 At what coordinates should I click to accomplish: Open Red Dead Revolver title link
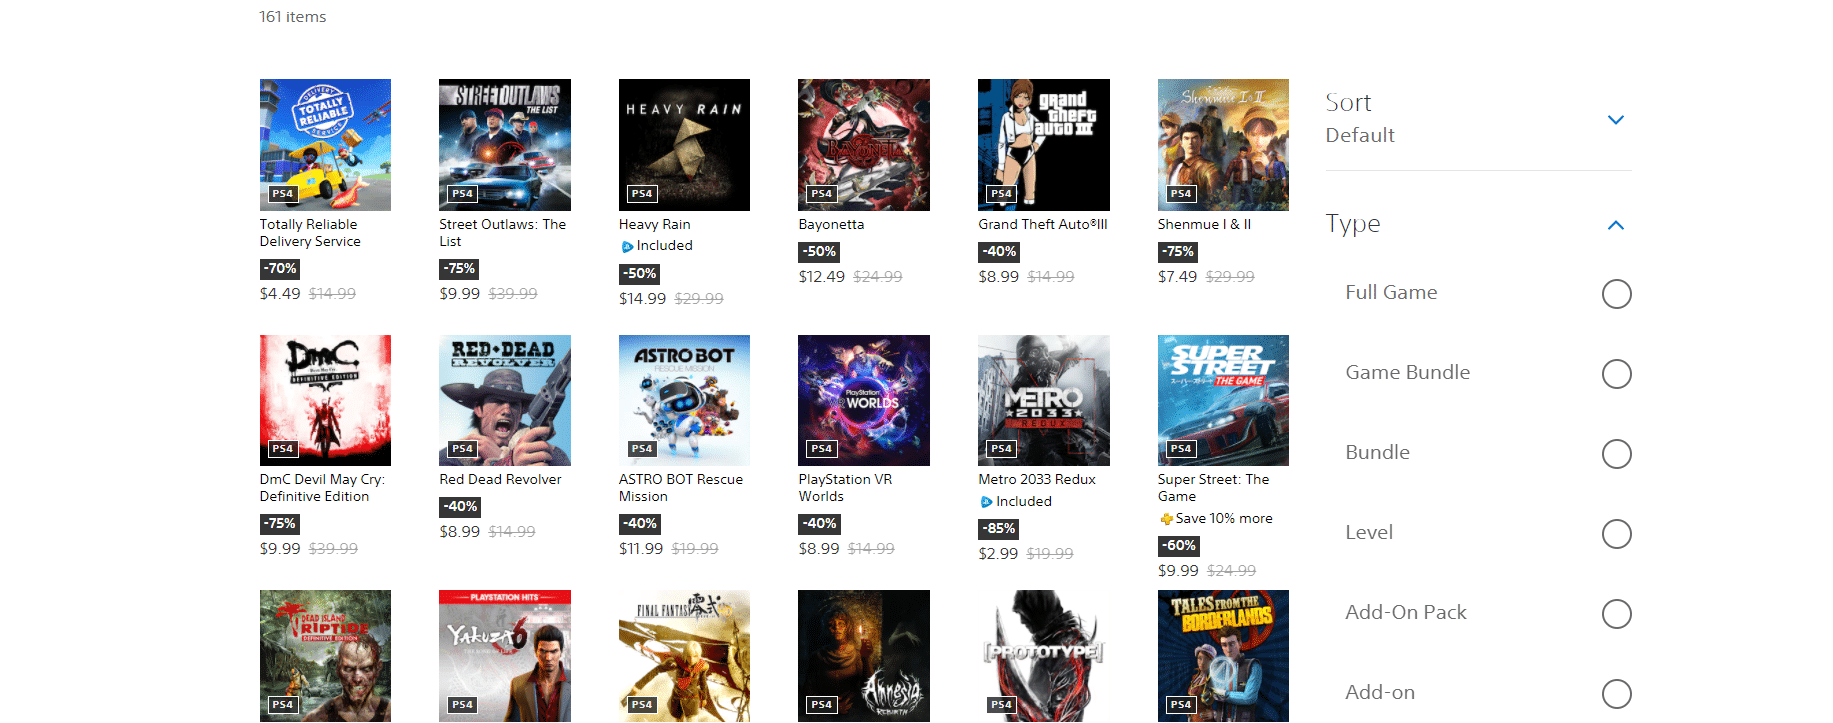coord(500,480)
